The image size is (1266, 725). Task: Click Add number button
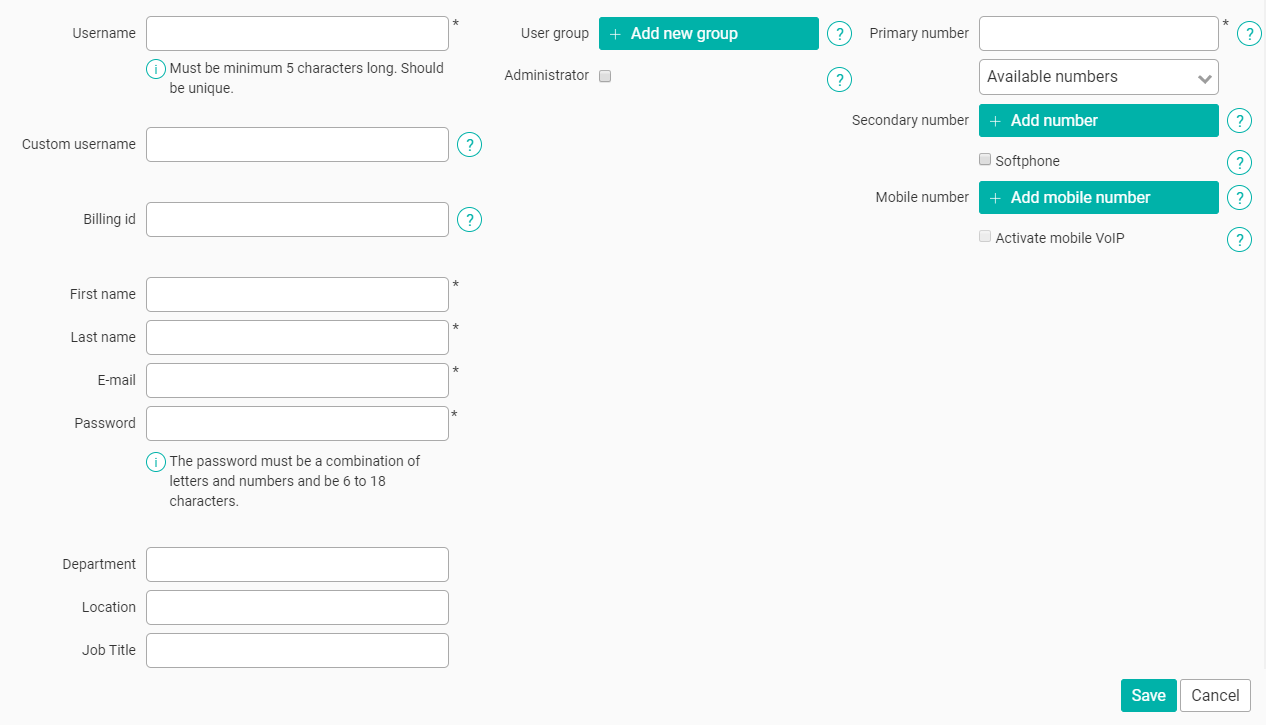click(1099, 121)
